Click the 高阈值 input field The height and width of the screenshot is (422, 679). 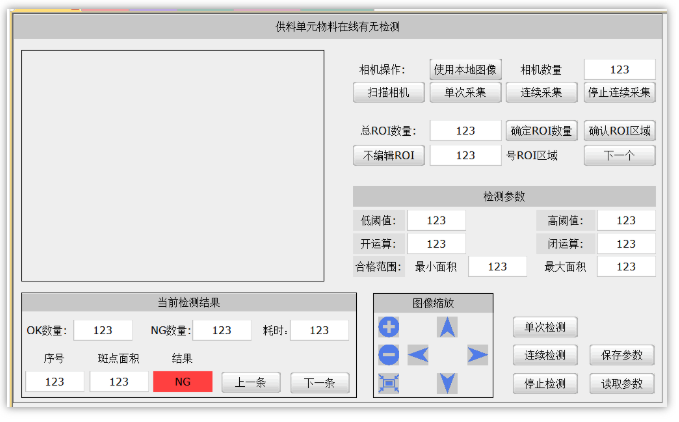(x=626, y=221)
